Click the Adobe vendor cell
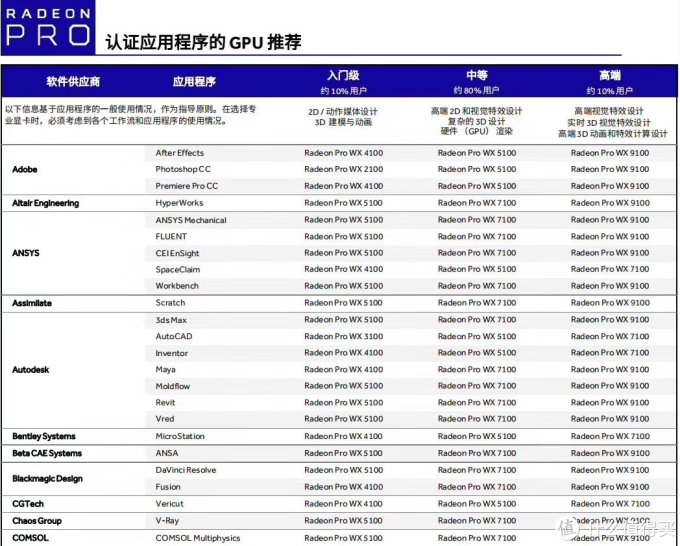Viewport: 680px width, 546px height. (x=25, y=170)
